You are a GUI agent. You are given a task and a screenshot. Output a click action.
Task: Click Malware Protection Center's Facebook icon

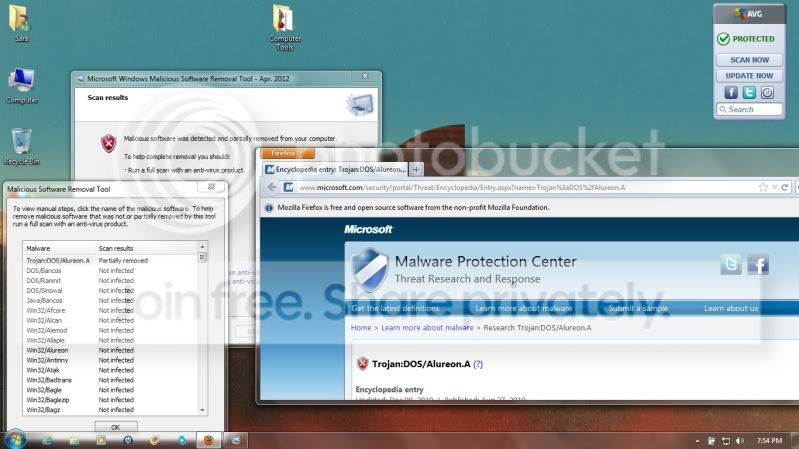tap(757, 265)
